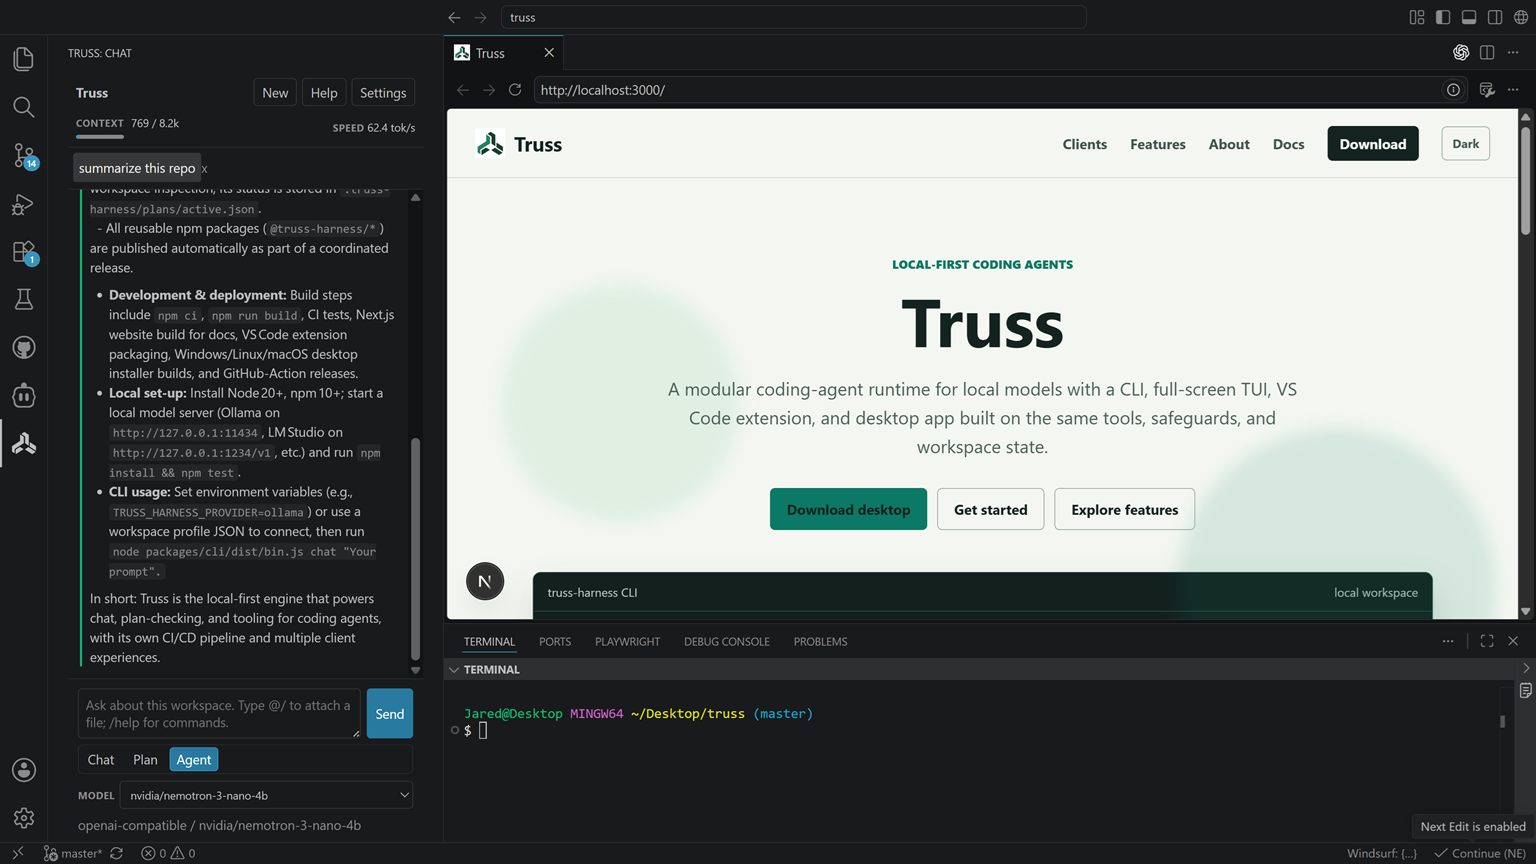
Task: Click the Explore features button
Action: tap(1124, 509)
